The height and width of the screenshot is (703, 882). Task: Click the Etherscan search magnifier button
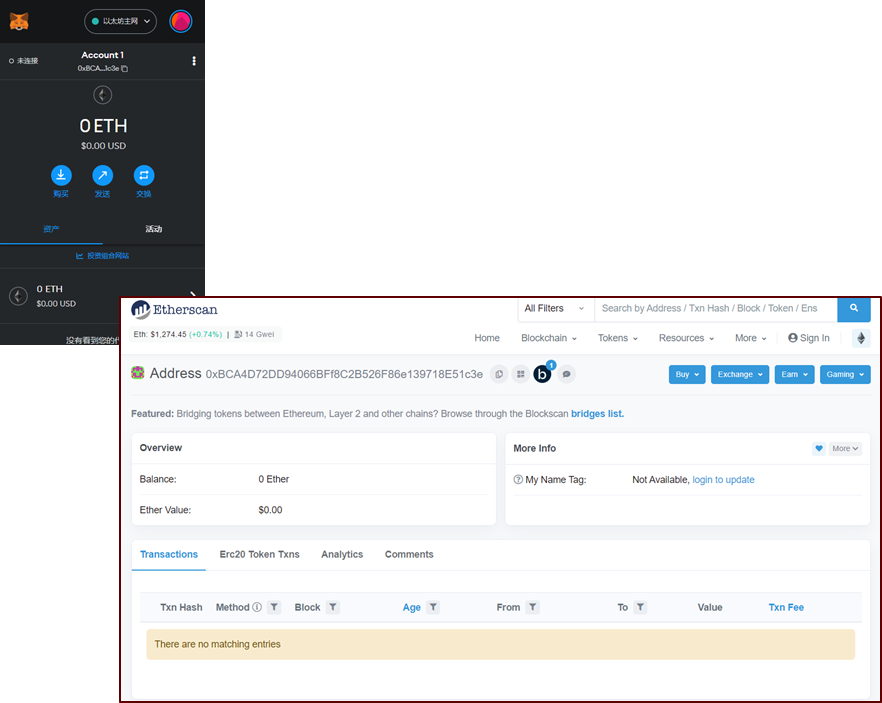854,308
